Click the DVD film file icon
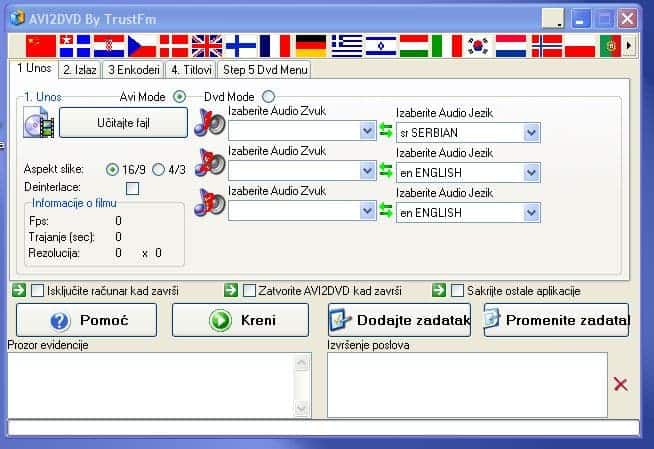Image resolution: width=654 pixels, height=449 pixels. click(39, 122)
